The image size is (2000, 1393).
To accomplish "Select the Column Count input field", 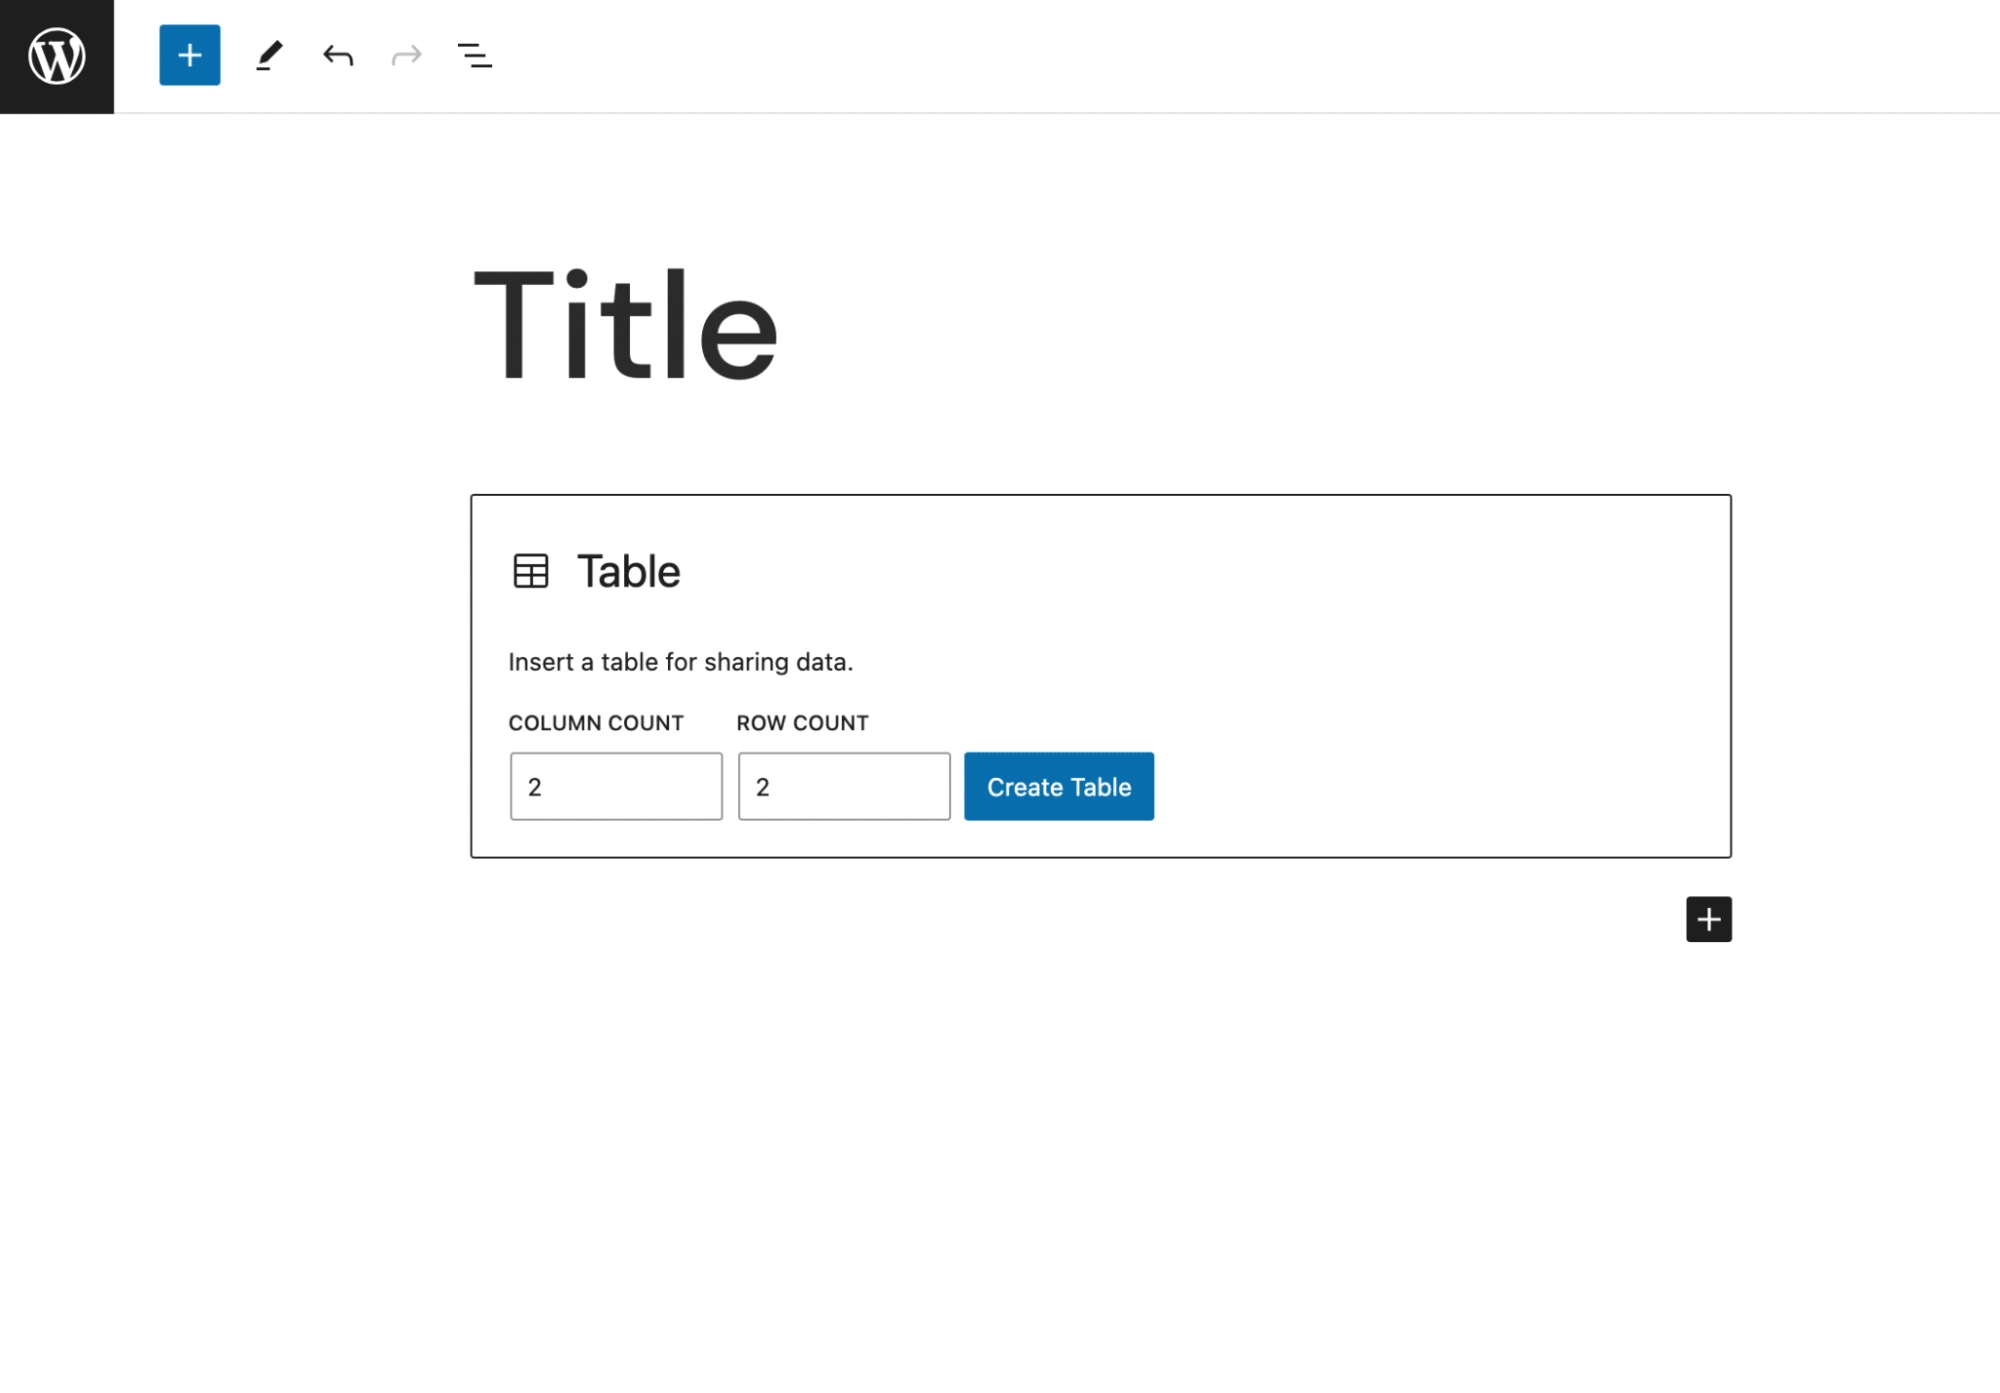I will (x=615, y=787).
